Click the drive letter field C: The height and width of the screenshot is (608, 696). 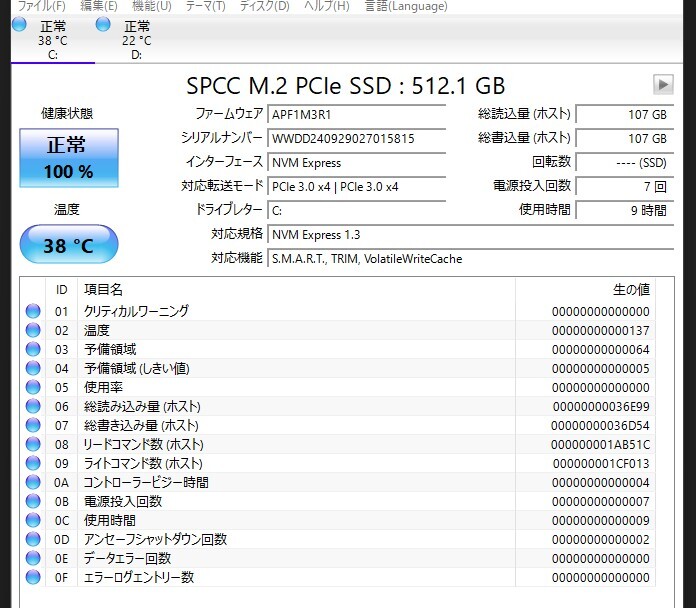(x=356, y=210)
